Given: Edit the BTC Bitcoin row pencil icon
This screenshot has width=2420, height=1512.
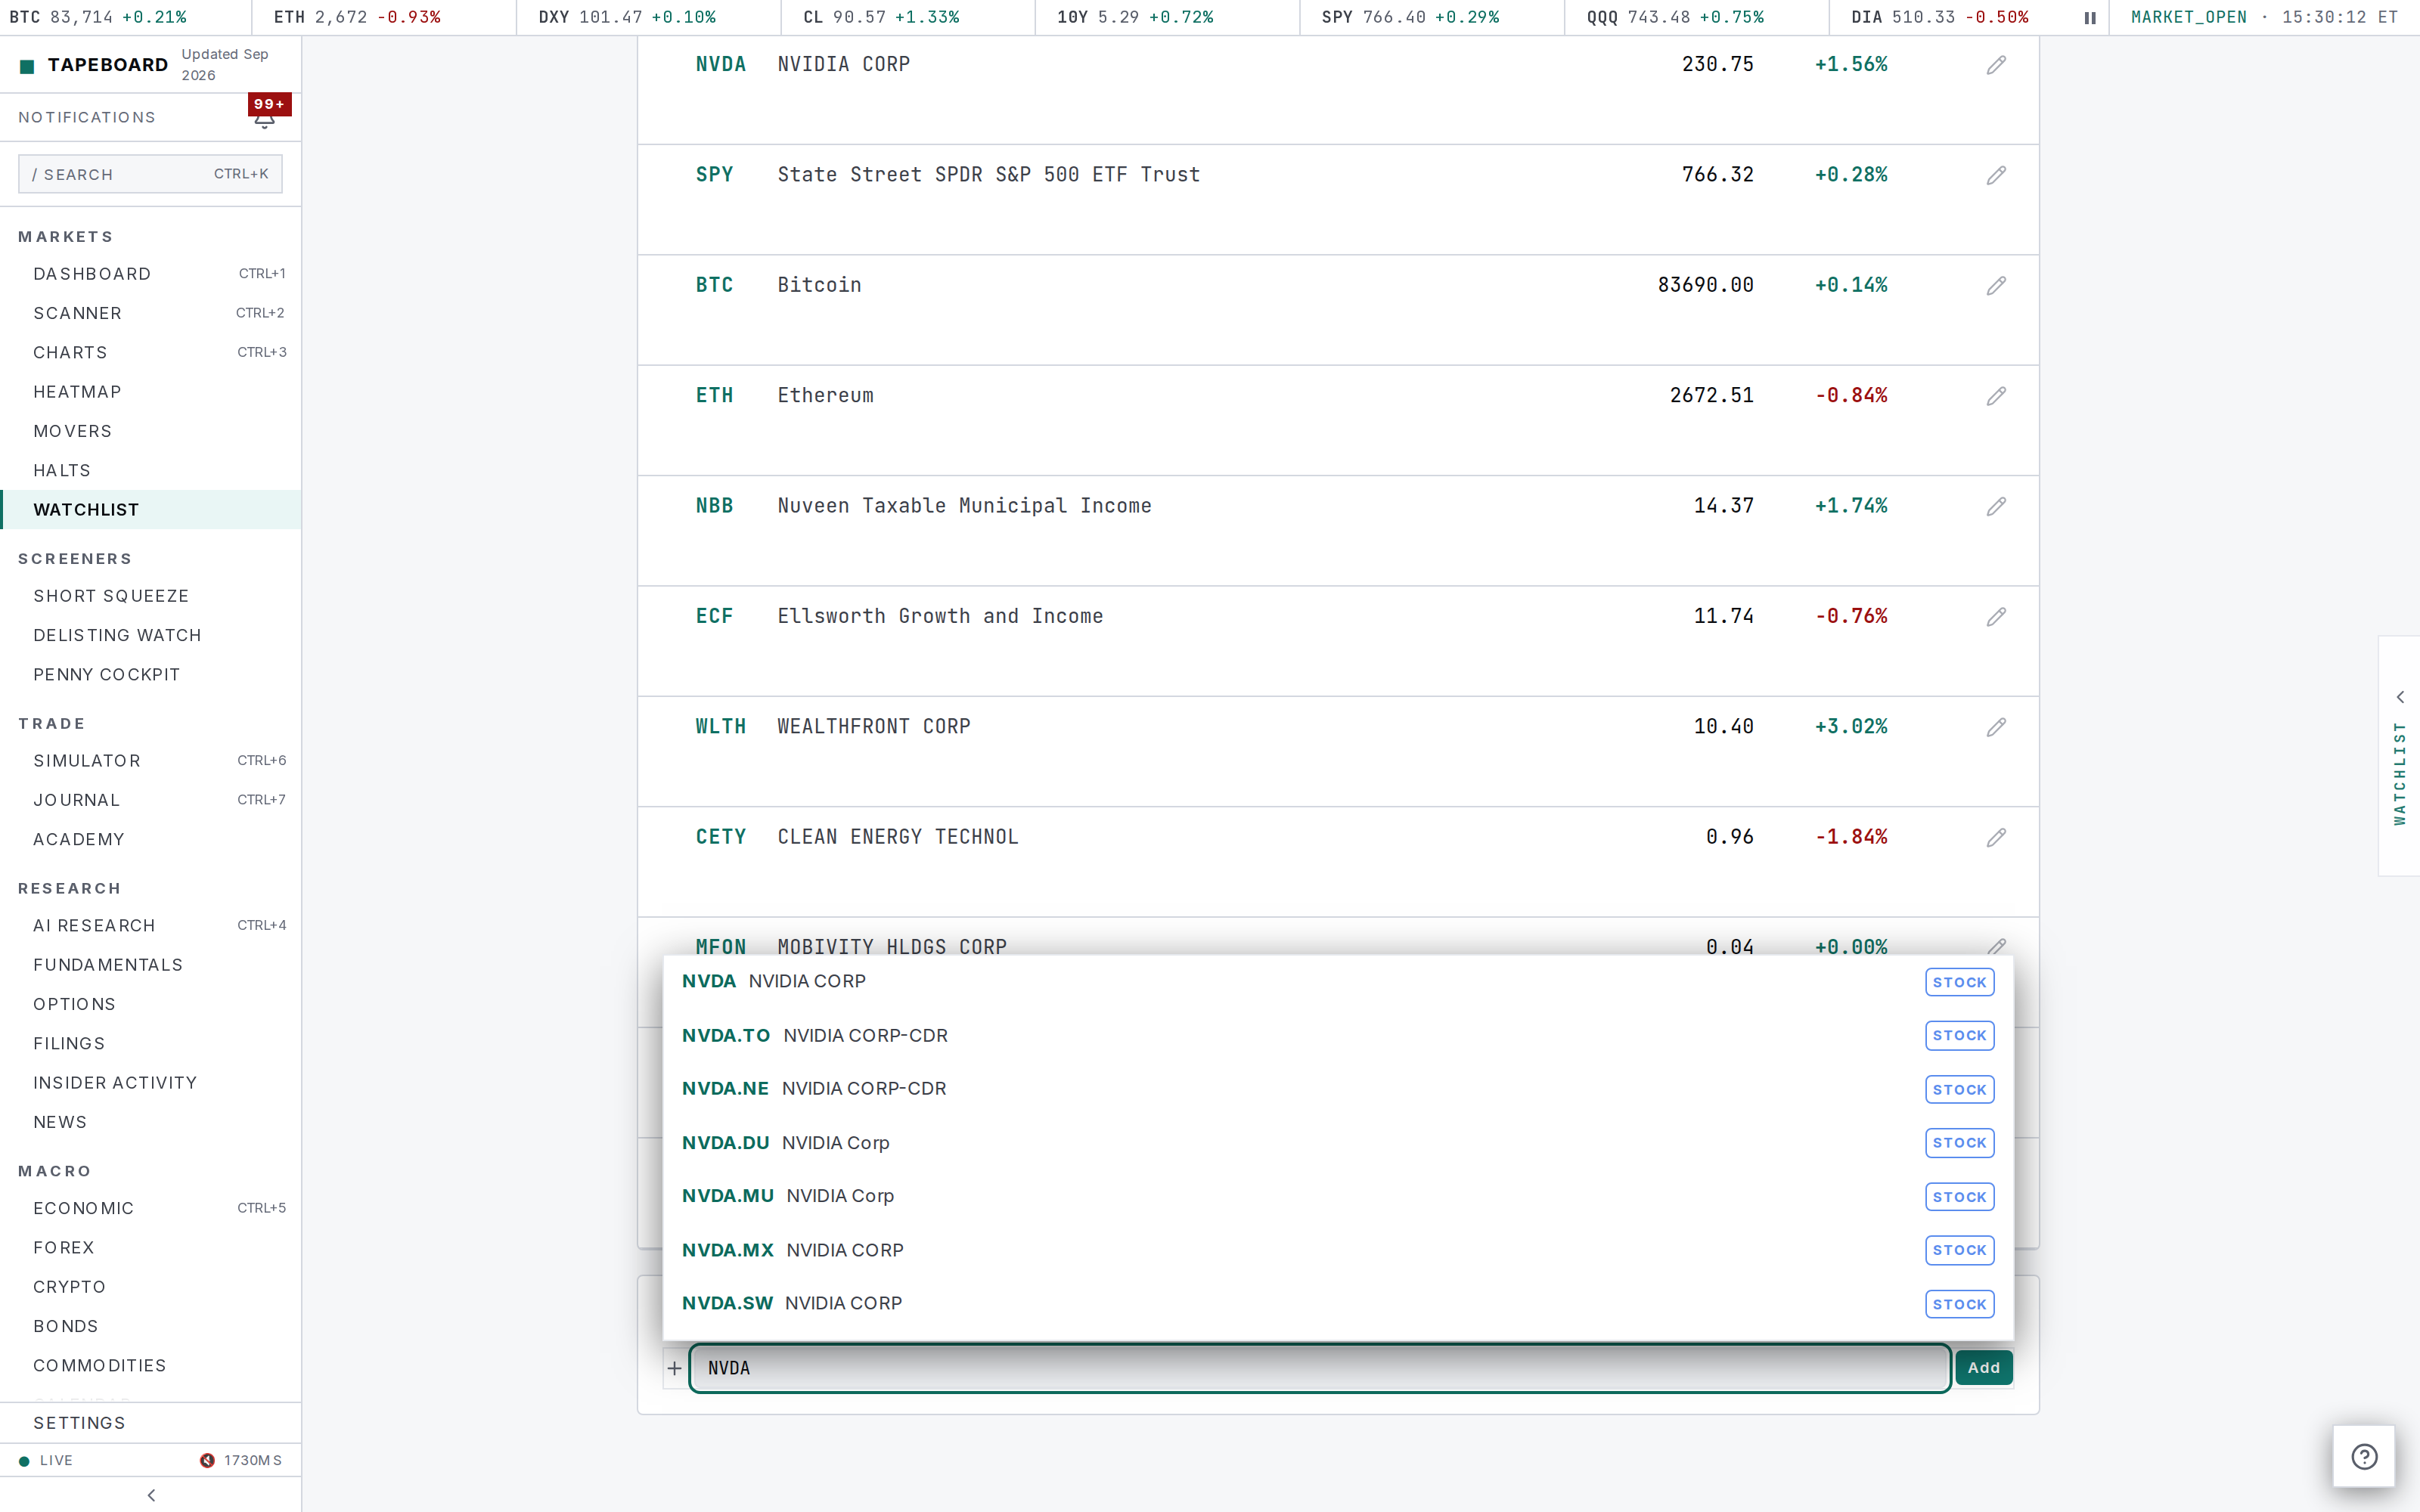Looking at the screenshot, I should pyautogui.click(x=1996, y=286).
